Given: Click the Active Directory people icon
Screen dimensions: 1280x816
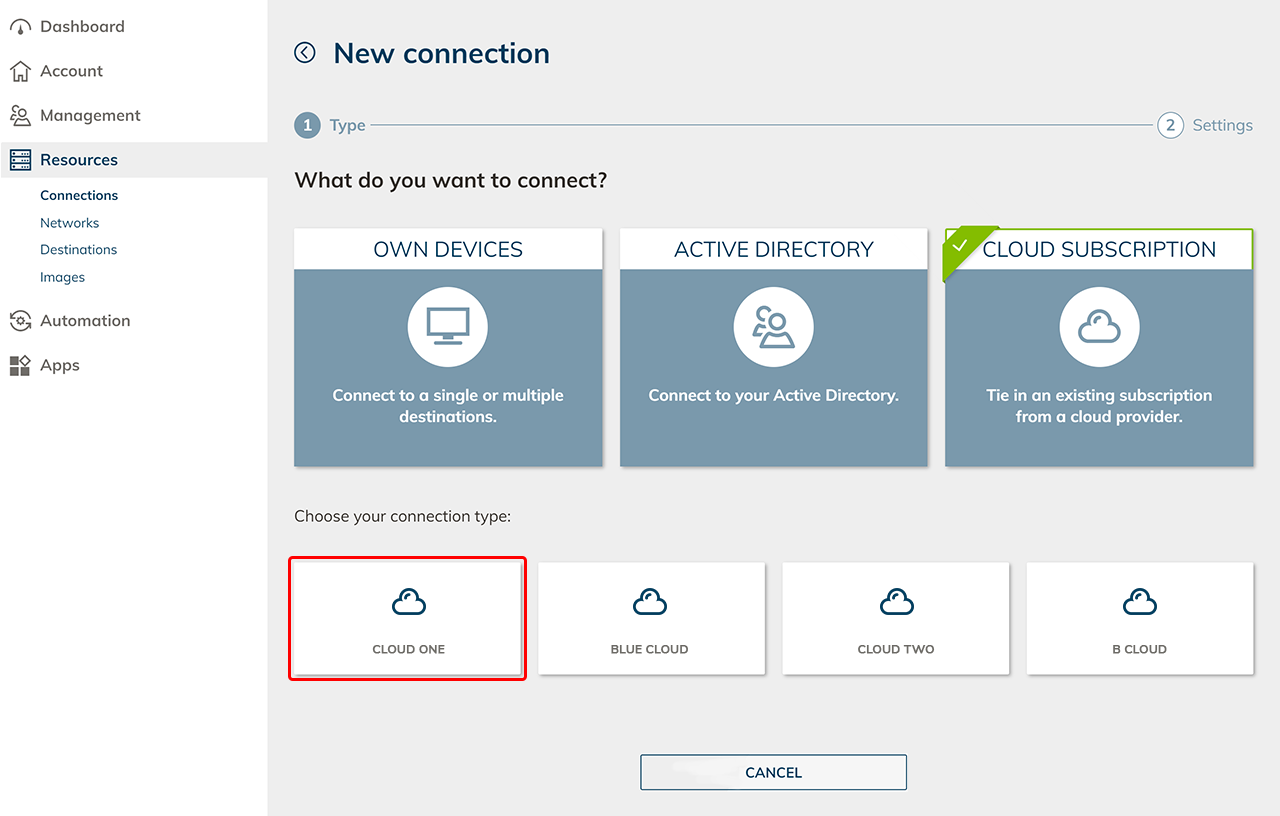Looking at the screenshot, I should (773, 327).
